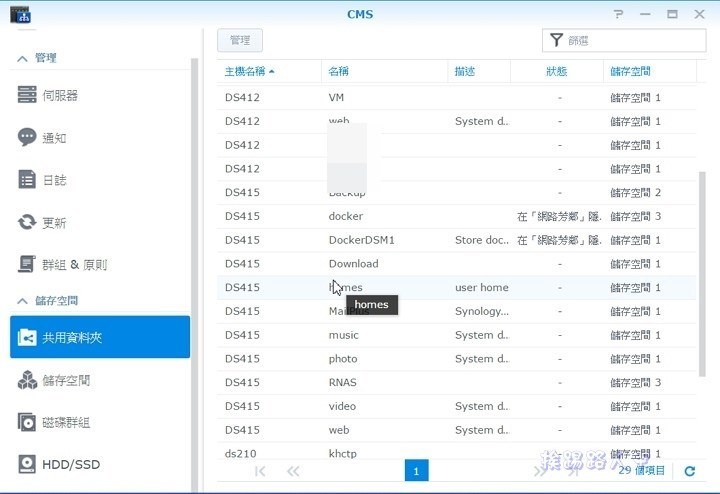The height and width of the screenshot is (494, 720).
Task: Go to page 1 in pagination
Action: [416, 470]
